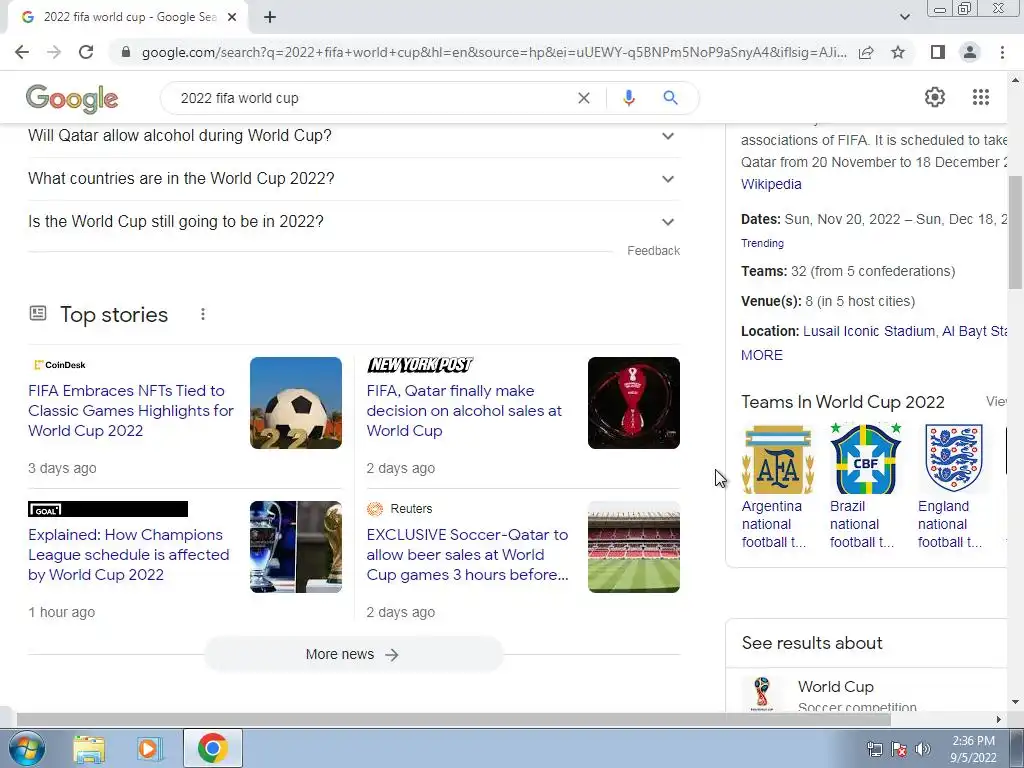Click the Google logo
Screen dimensions: 1024x768
pos(72,99)
